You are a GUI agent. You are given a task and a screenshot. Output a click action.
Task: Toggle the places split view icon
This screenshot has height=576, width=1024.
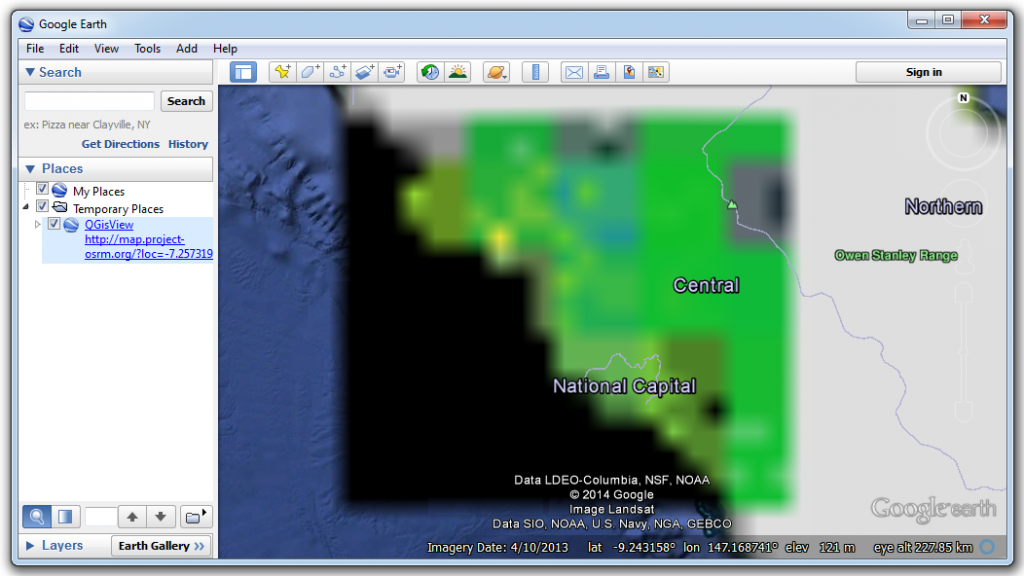(65, 517)
